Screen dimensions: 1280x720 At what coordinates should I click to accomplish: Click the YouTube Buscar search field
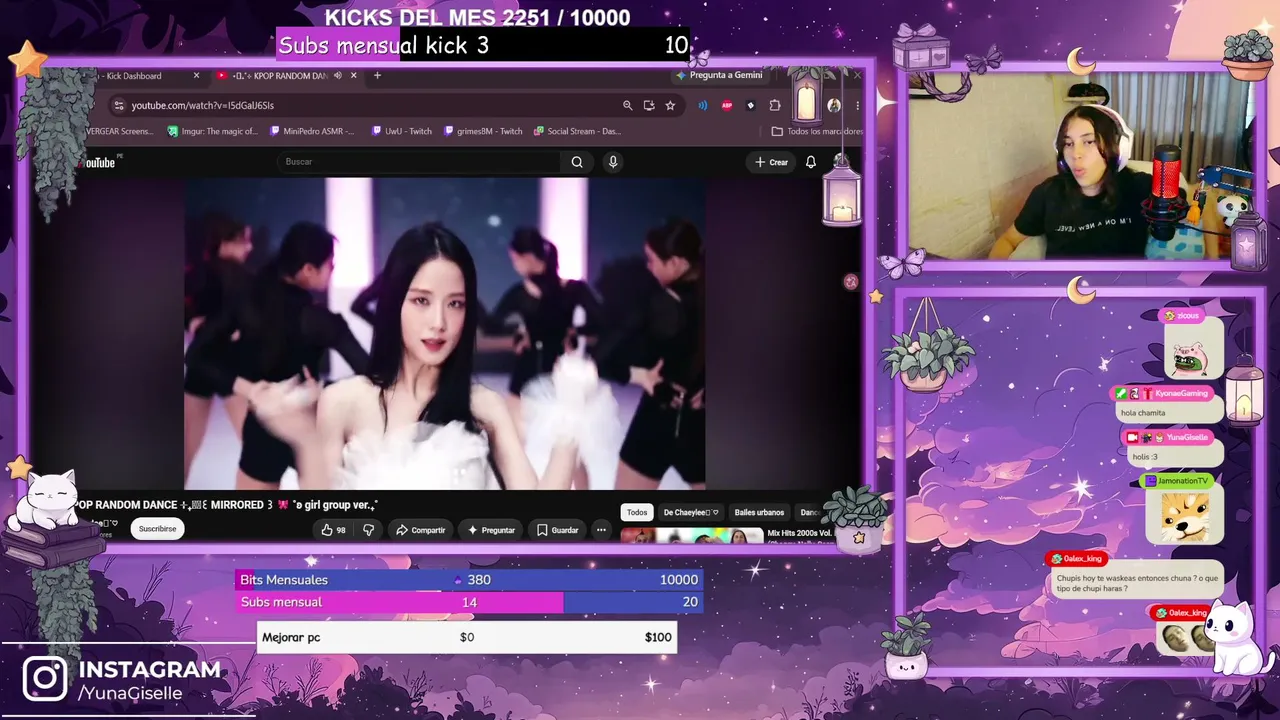point(418,162)
